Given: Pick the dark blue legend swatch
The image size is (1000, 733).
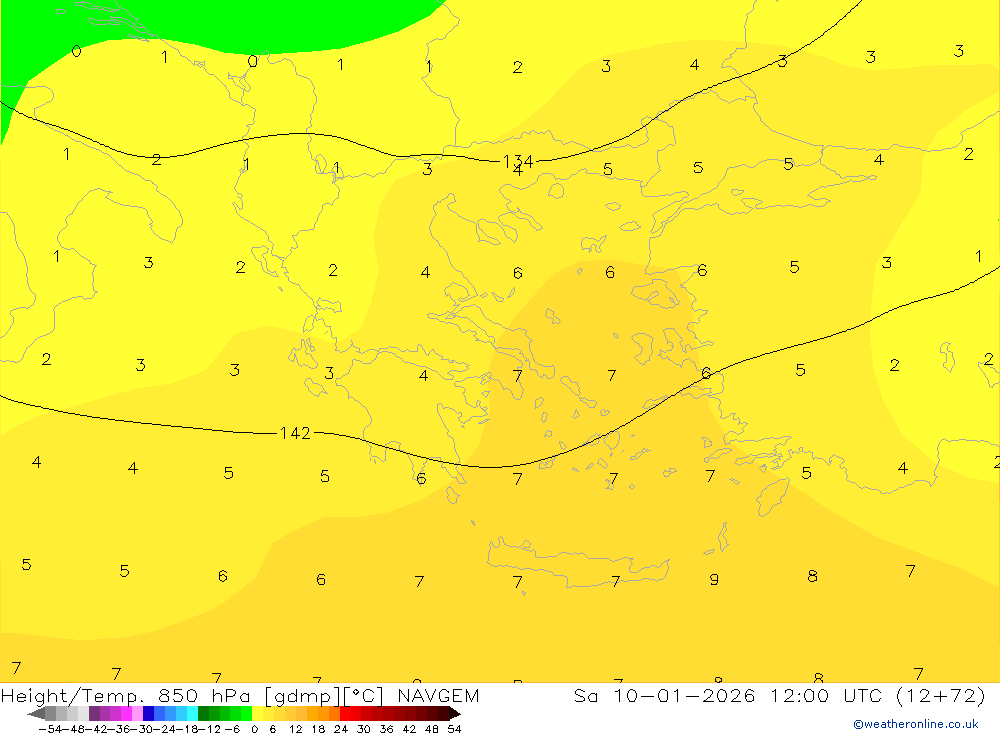Looking at the screenshot, I should 149,713.
